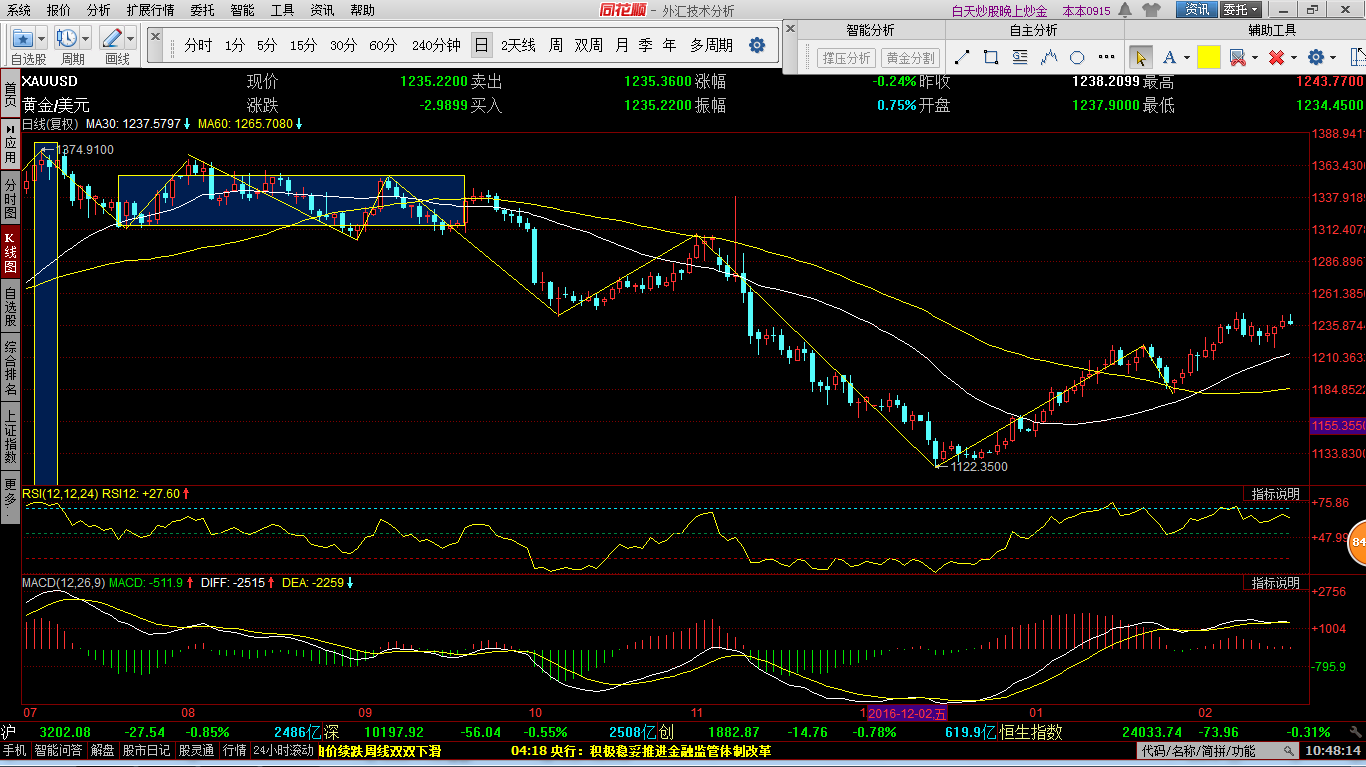
Task: Select the straight line drawing tool
Action: pos(963,57)
